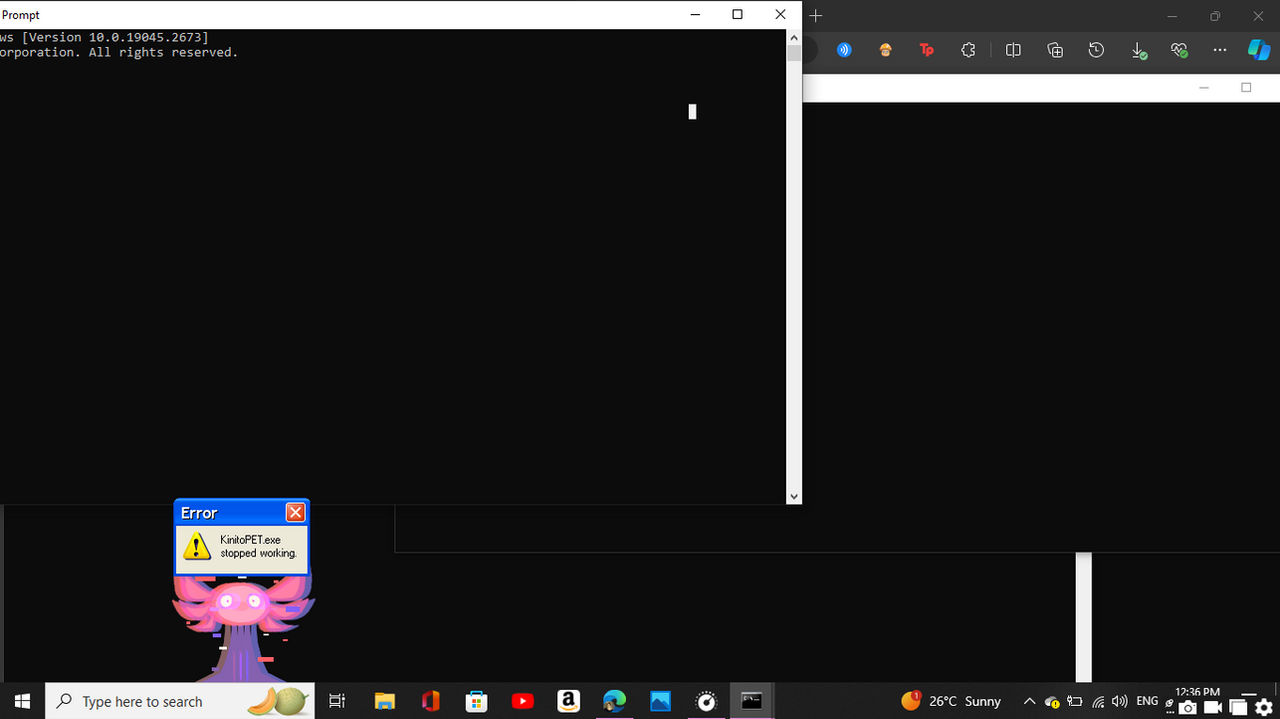
Task: Click the warning triangle icon in Error dialog
Action: pyautogui.click(x=197, y=546)
